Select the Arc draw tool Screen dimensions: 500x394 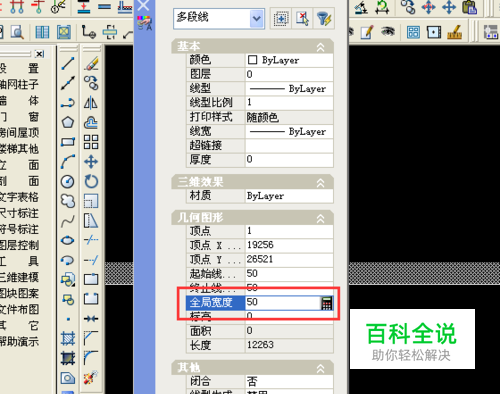point(68,162)
